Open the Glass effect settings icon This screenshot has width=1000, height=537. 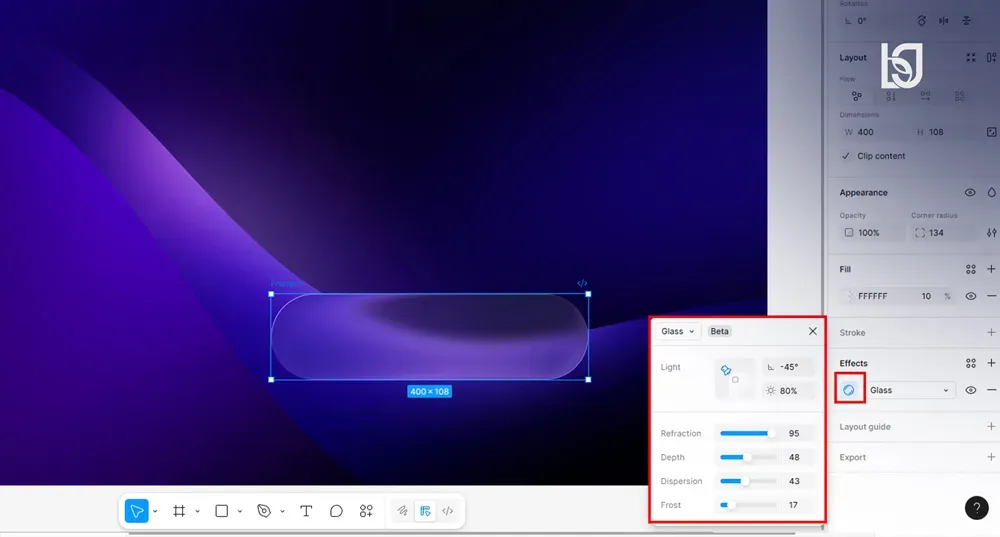point(849,390)
